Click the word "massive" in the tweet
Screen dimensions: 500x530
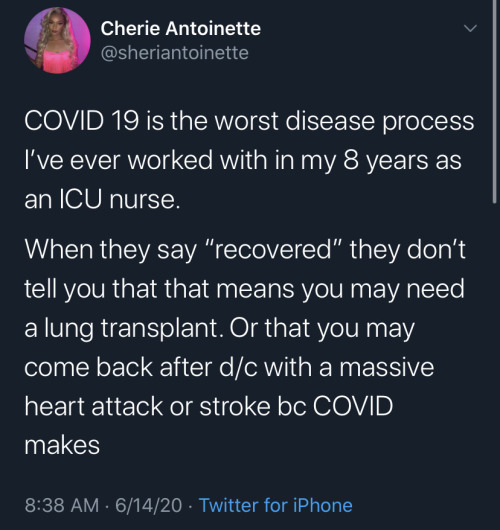[387, 367]
